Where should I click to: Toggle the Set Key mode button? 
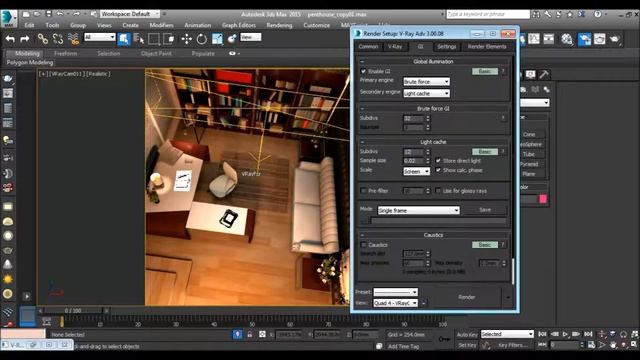[467, 345]
